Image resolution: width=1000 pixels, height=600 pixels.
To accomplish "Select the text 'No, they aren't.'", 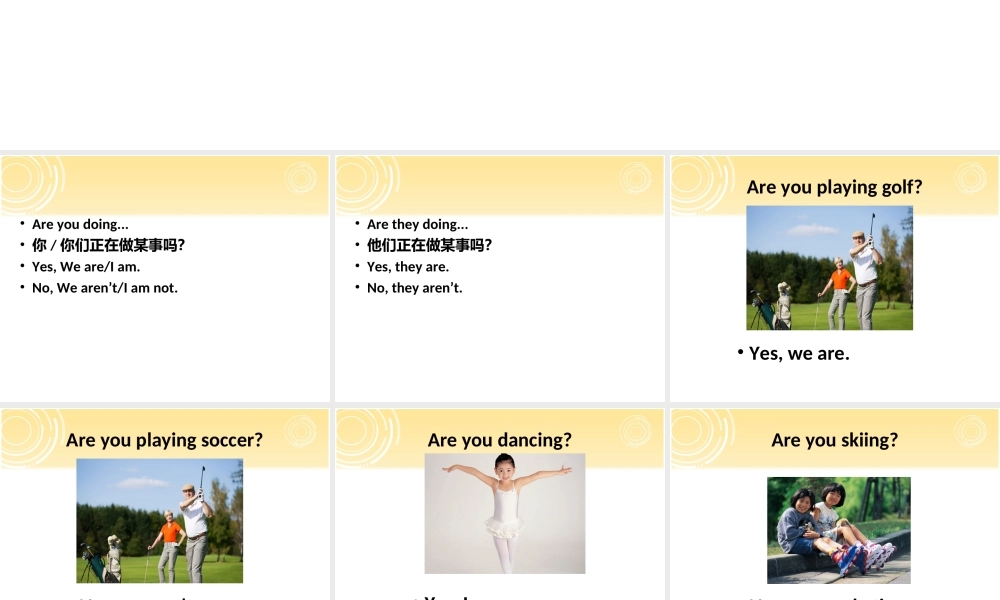I will pyautogui.click(x=414, y=287).
